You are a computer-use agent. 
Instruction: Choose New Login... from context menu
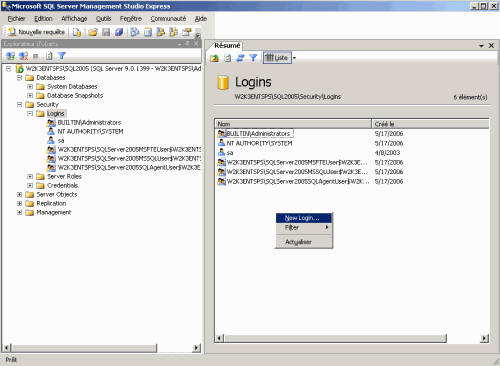(304, 218)
